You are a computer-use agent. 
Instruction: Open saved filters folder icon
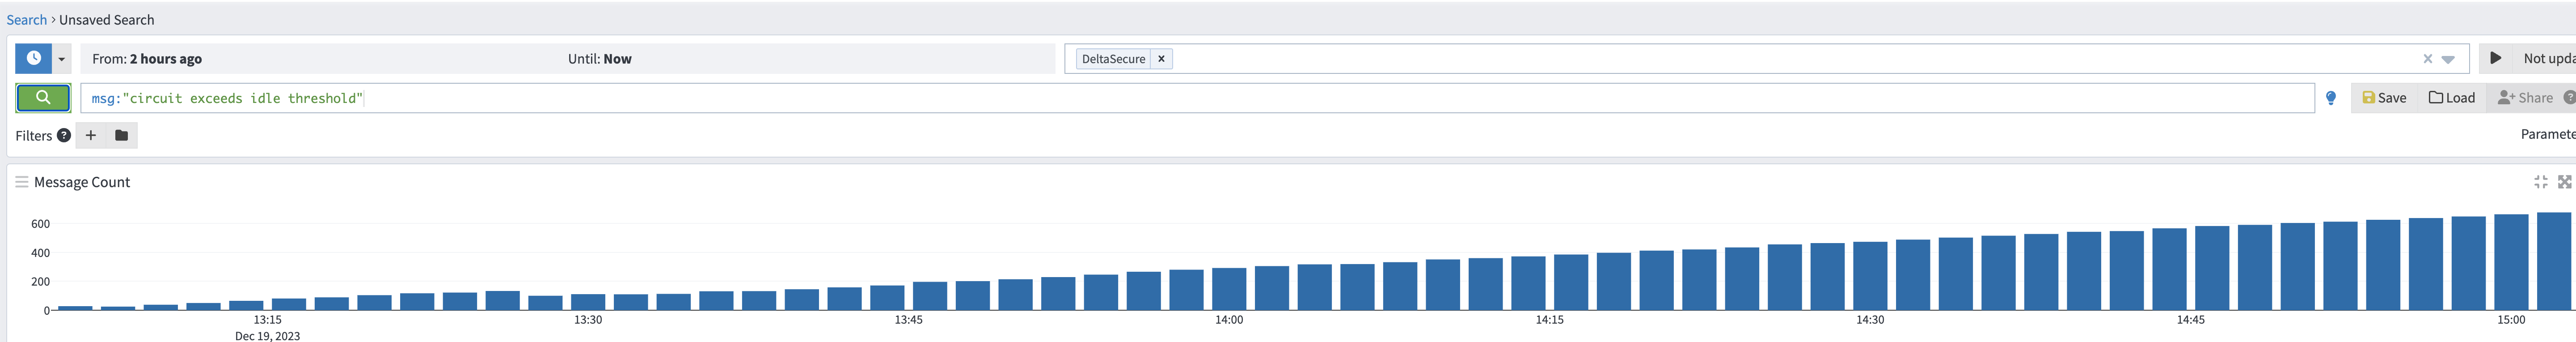click(x=121, y=135)
